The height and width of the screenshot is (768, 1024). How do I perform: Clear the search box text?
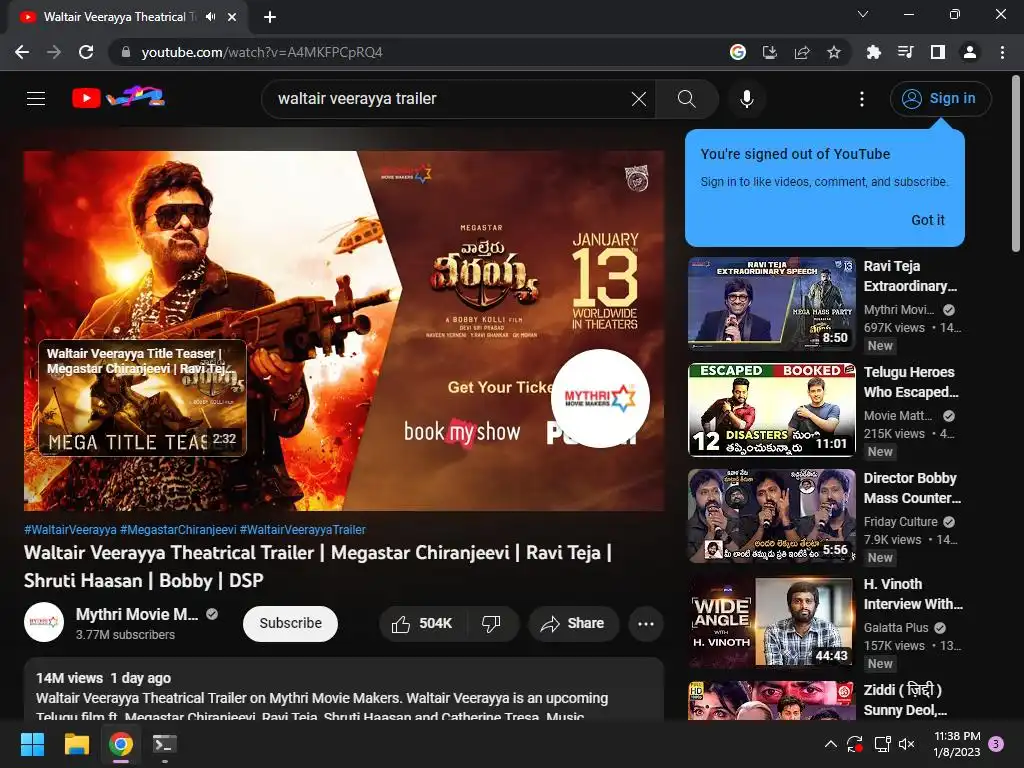(639, 99)
